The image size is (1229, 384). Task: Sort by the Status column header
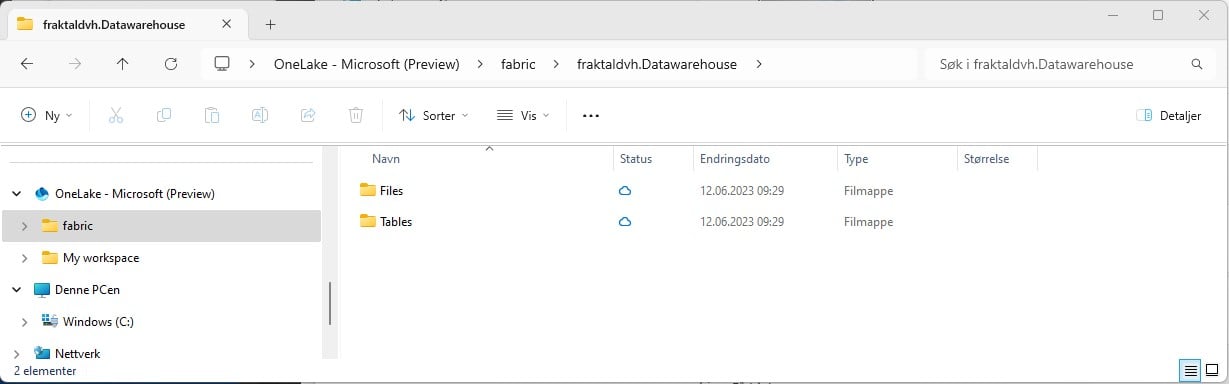[x=636, y=159]
